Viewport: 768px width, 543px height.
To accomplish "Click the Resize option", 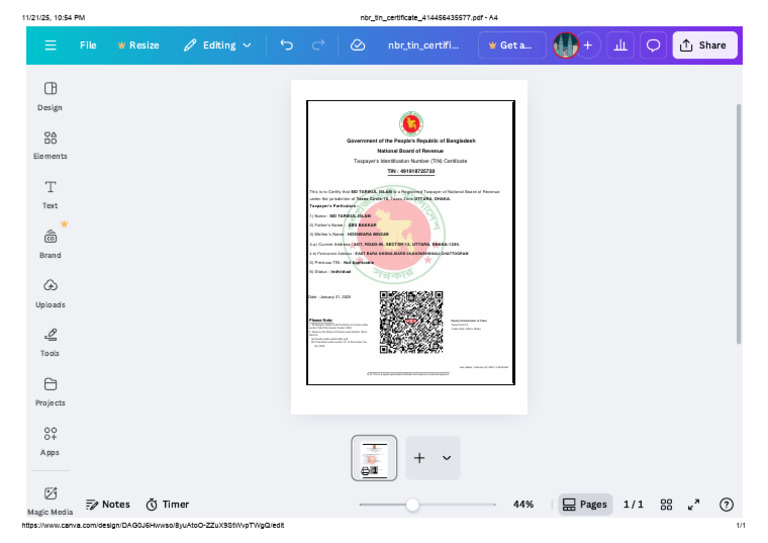I will [139, 46].
